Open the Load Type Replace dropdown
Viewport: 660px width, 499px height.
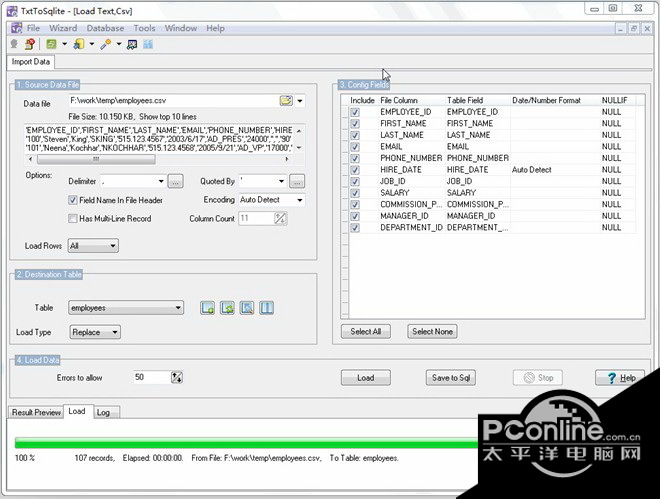[115, 332]
